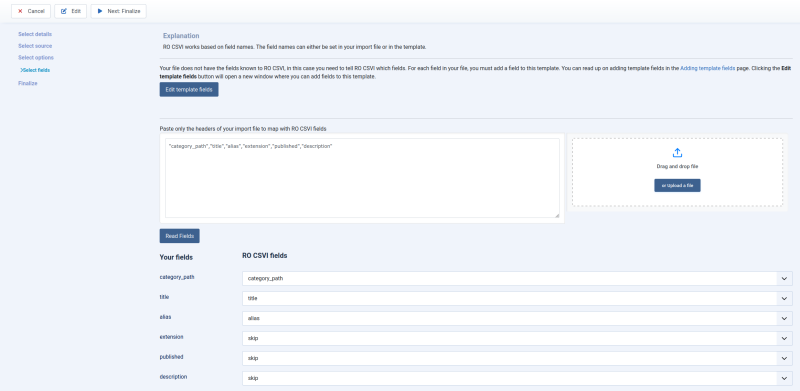Click the Read Fields button

point(180,236)
